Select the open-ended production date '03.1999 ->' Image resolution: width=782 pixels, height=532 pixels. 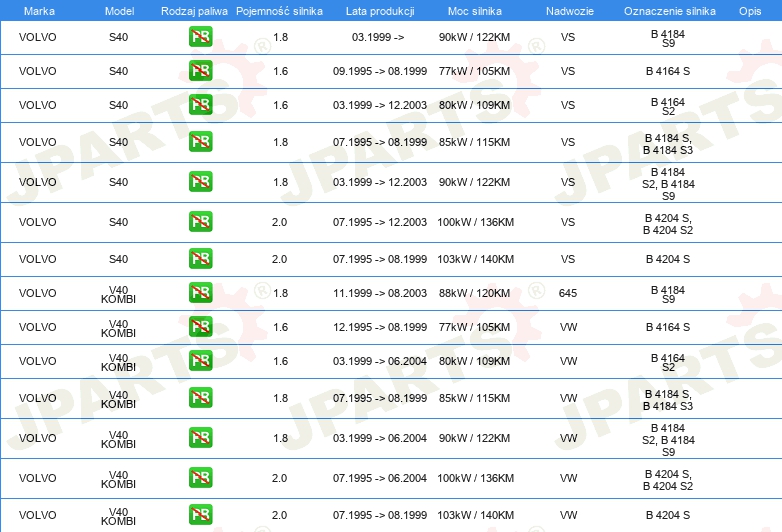click(378, 37)
